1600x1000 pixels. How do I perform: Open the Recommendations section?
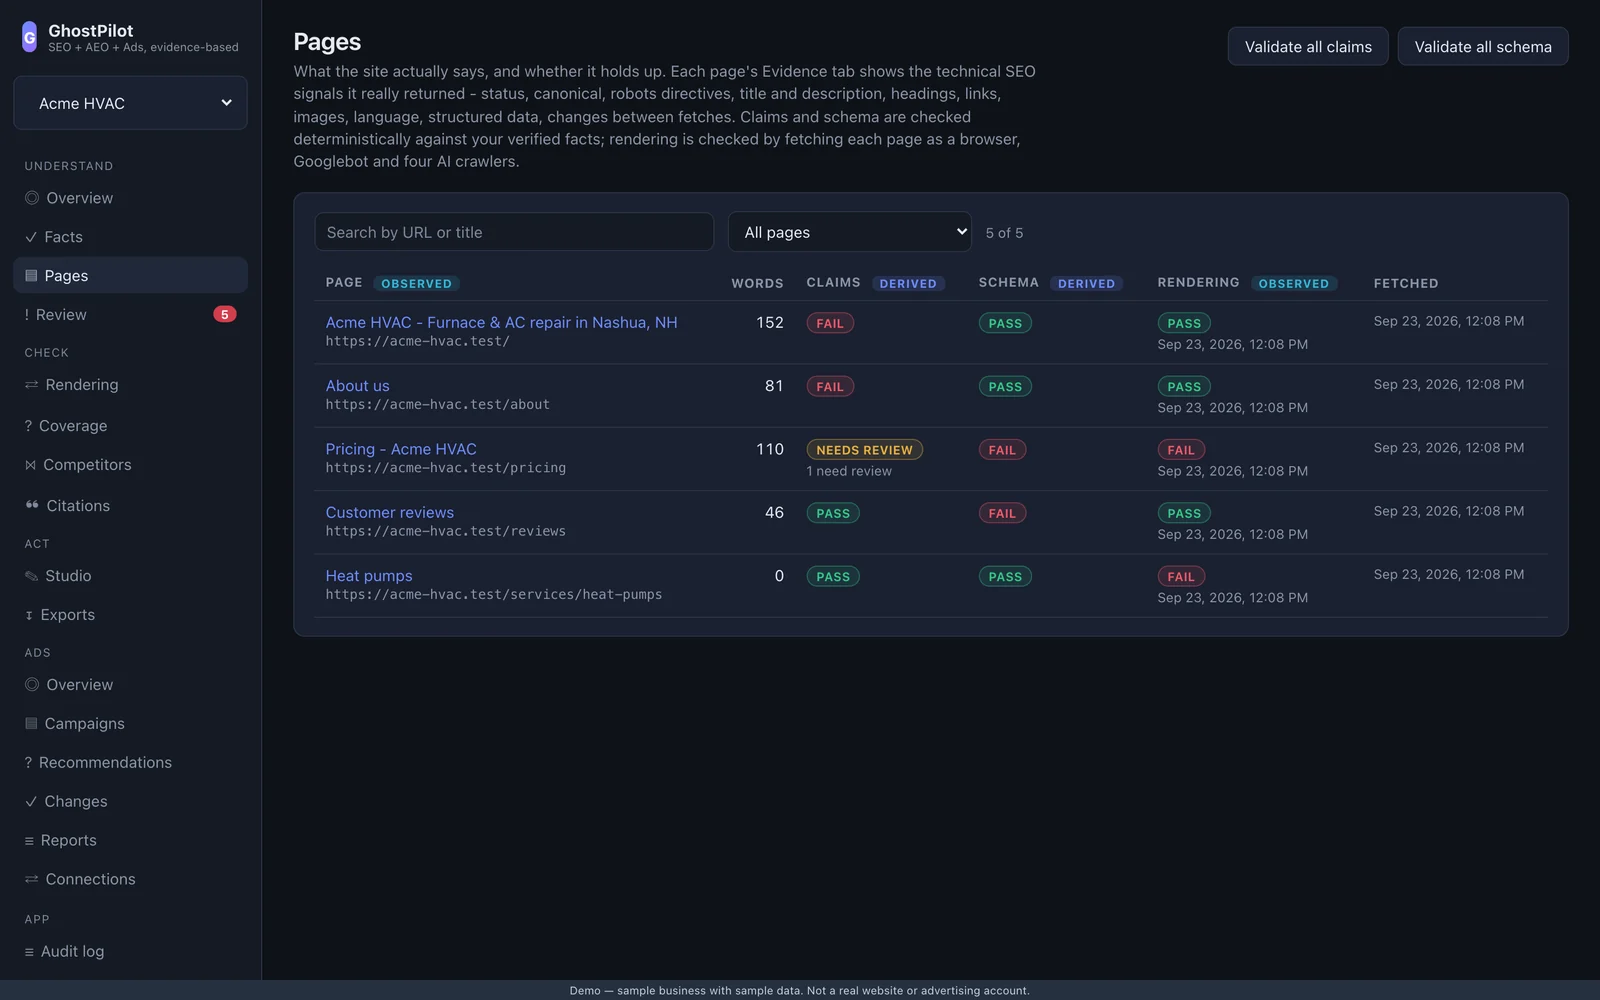[x=130, y=763]
